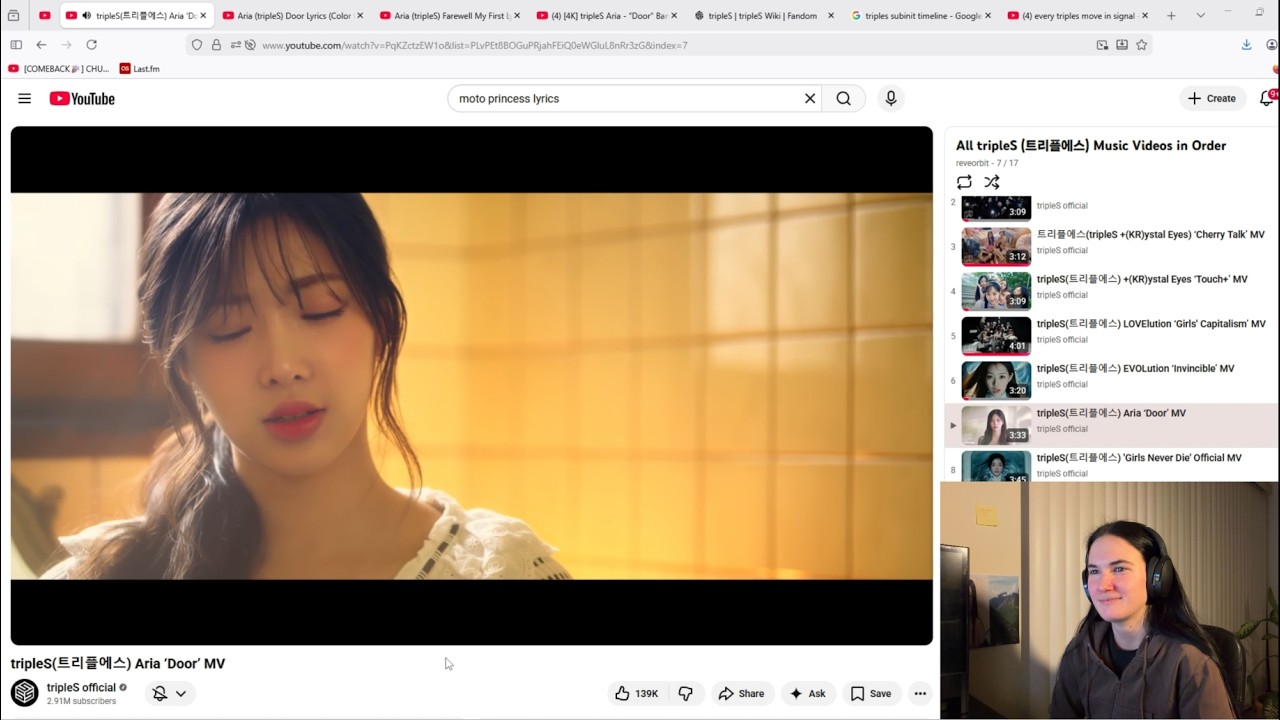Go to the YouTube home logo
1280x720 pixels.
82,98
